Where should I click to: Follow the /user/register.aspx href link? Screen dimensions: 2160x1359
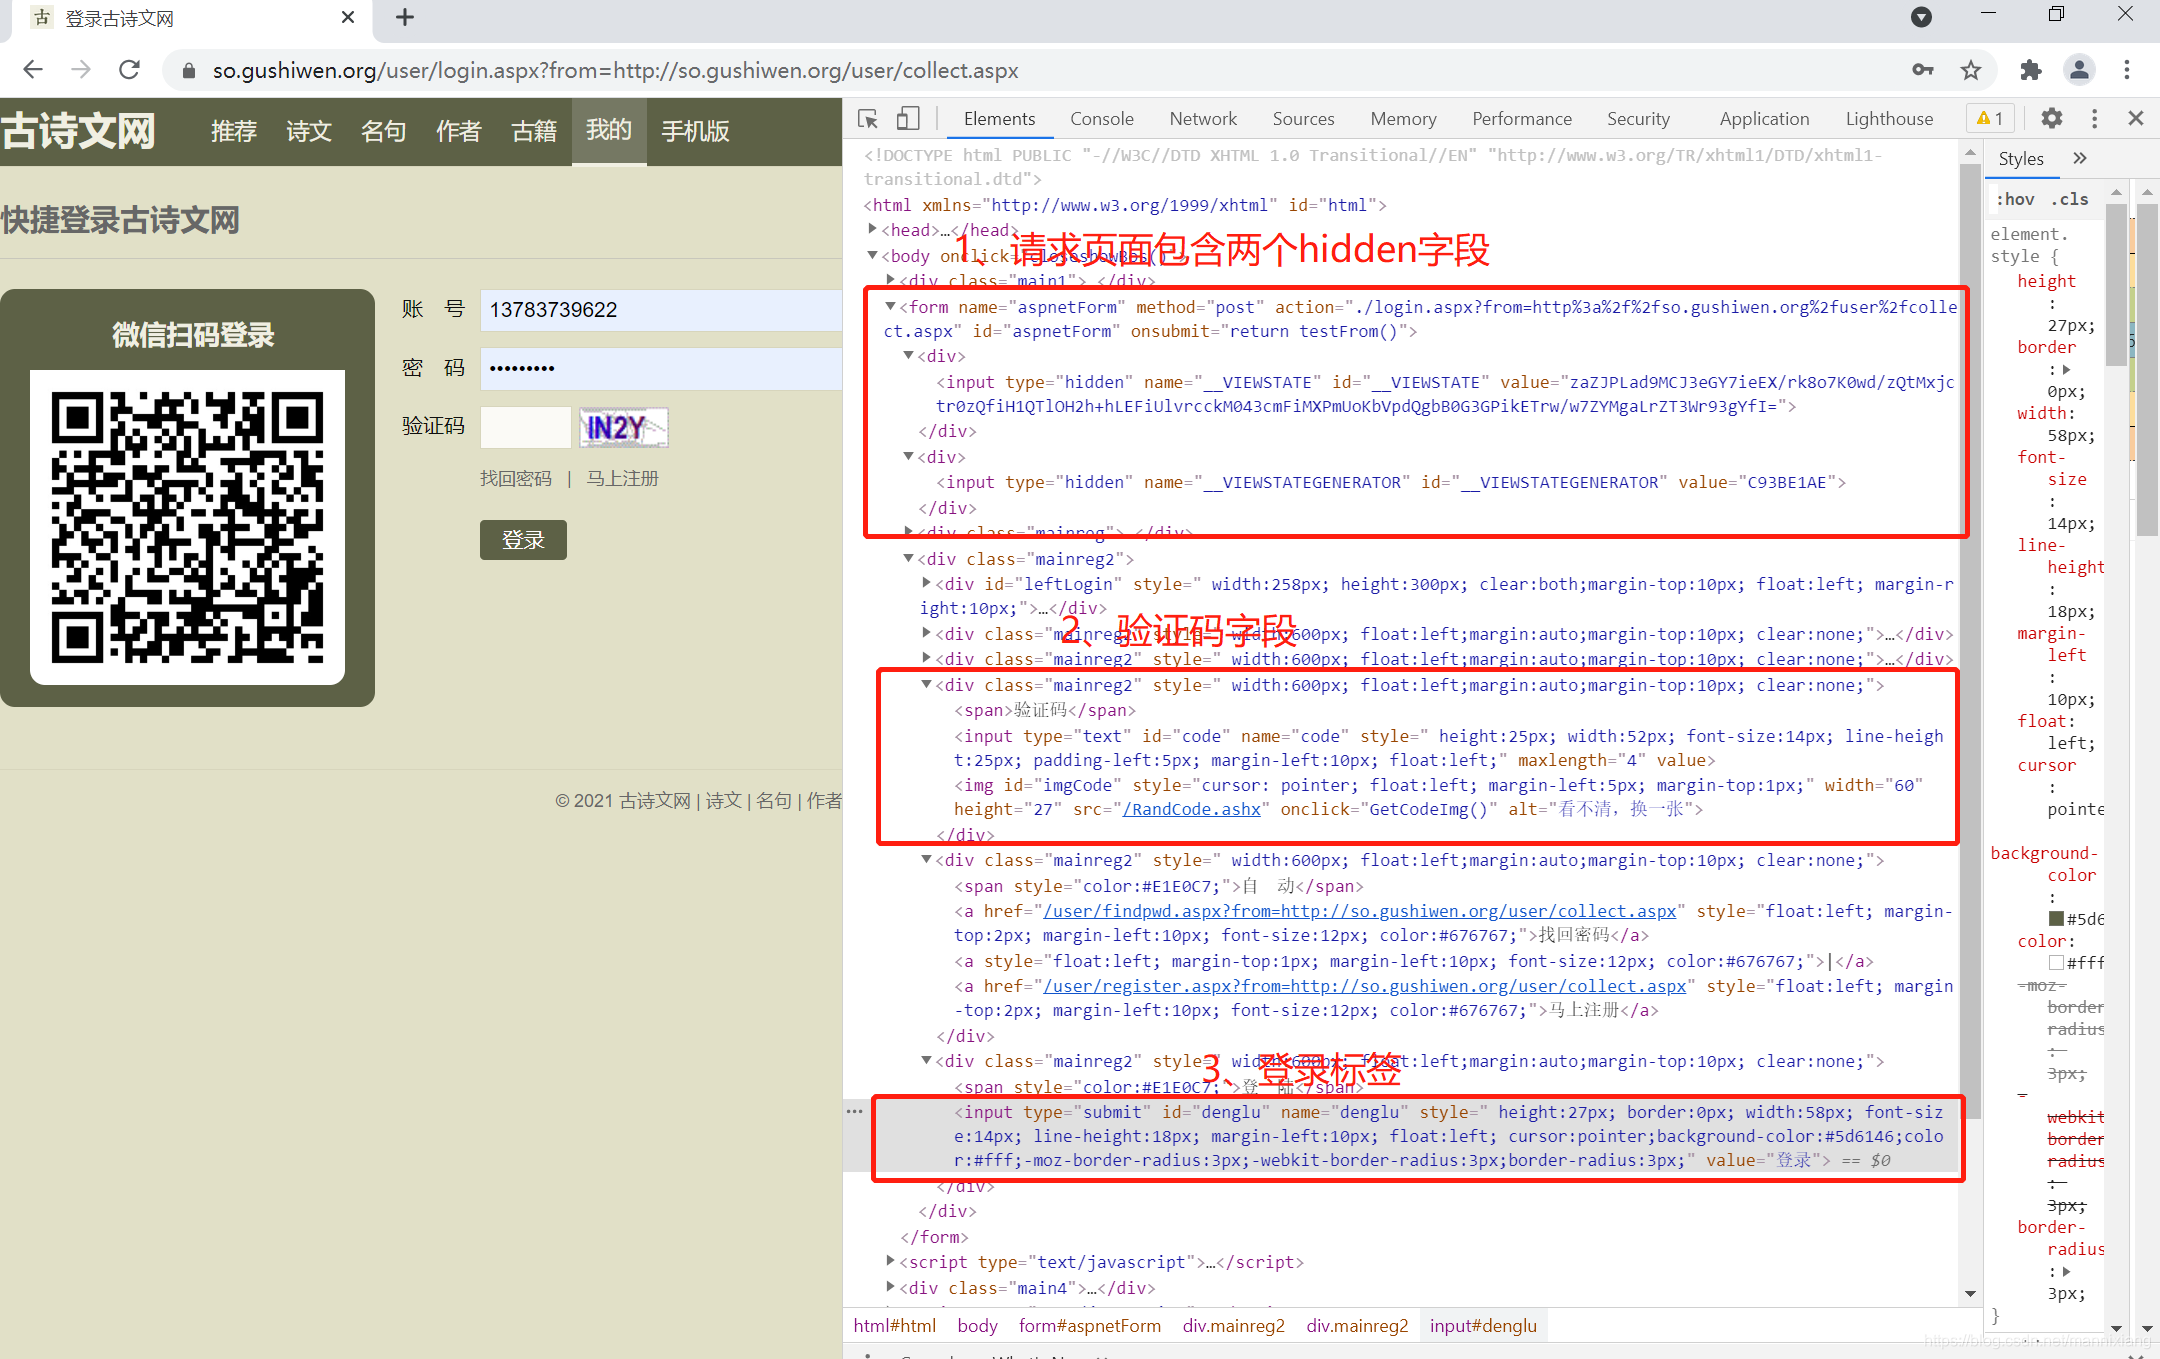tap(1364, 986)
